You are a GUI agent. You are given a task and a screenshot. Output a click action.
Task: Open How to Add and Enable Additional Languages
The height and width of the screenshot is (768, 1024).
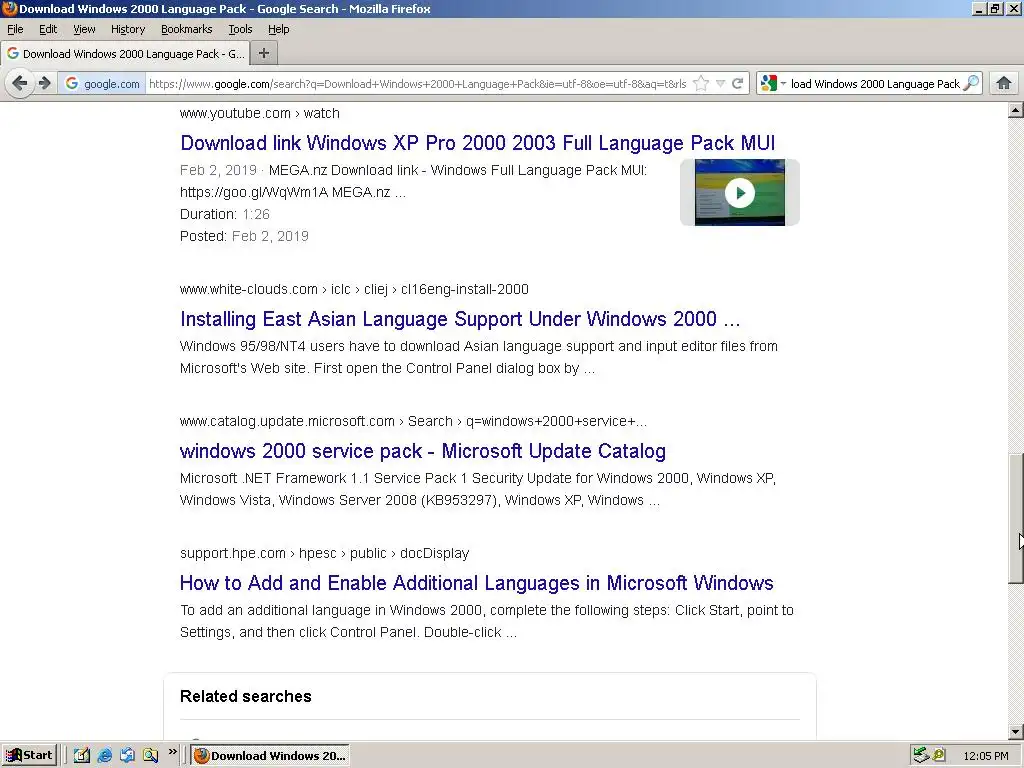pos(477,583)
